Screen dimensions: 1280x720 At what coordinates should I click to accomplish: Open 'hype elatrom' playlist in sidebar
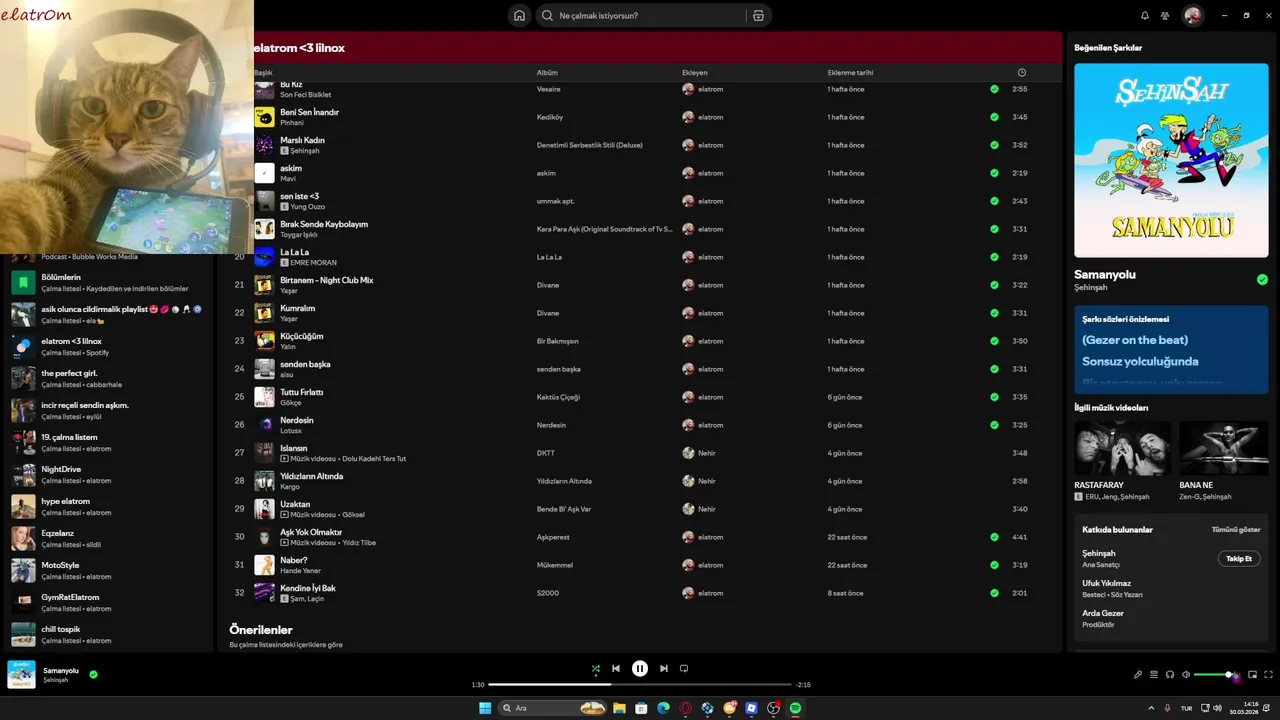(x=107, y=507)
